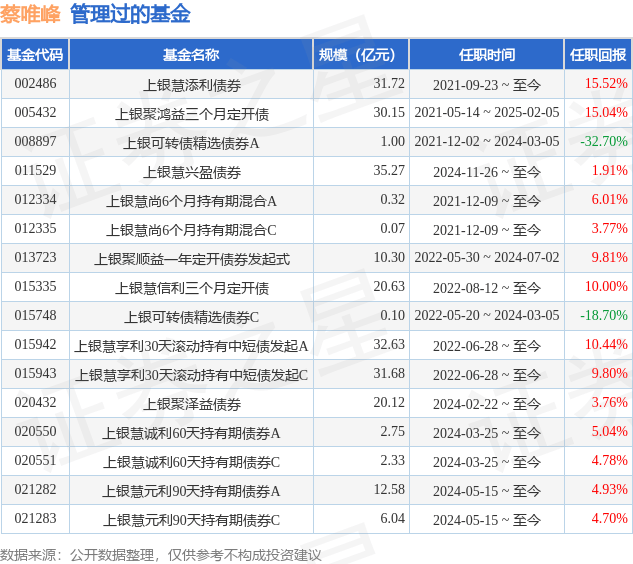Select fund code 015335
The width and height of the screenshot is (633, 564).
click(35, 287)
